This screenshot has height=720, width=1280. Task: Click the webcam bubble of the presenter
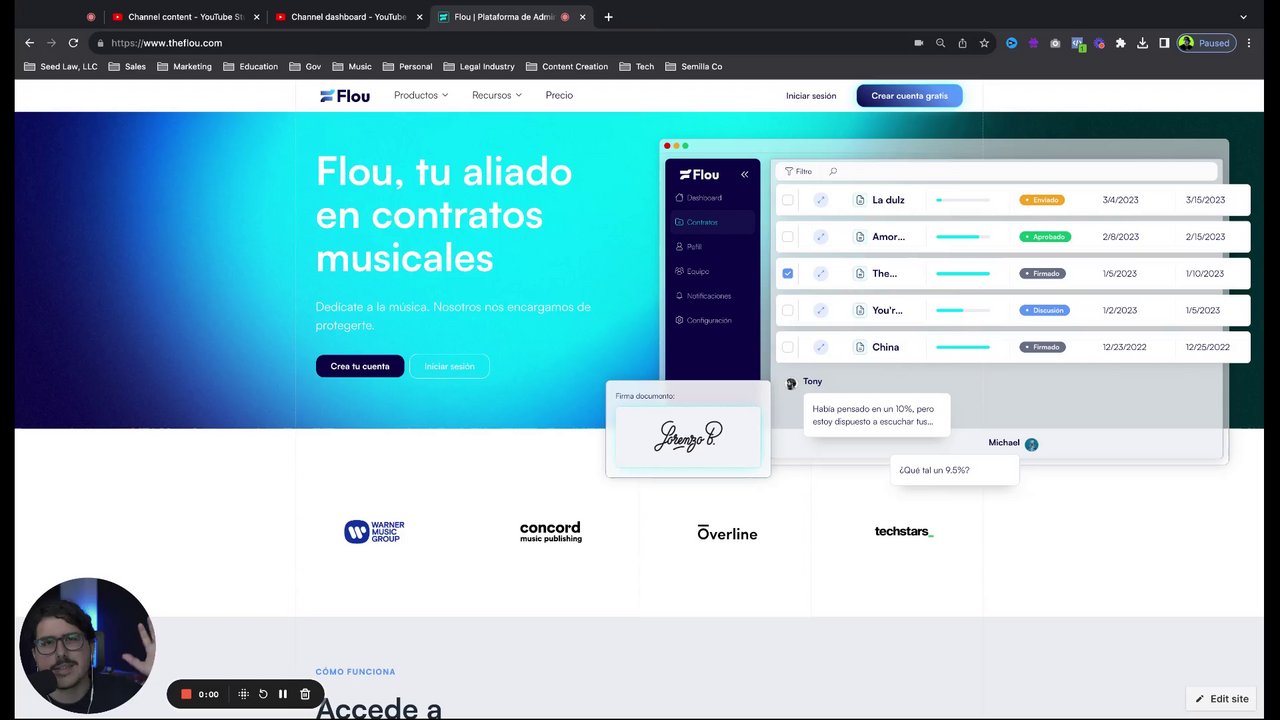(88, 645)
